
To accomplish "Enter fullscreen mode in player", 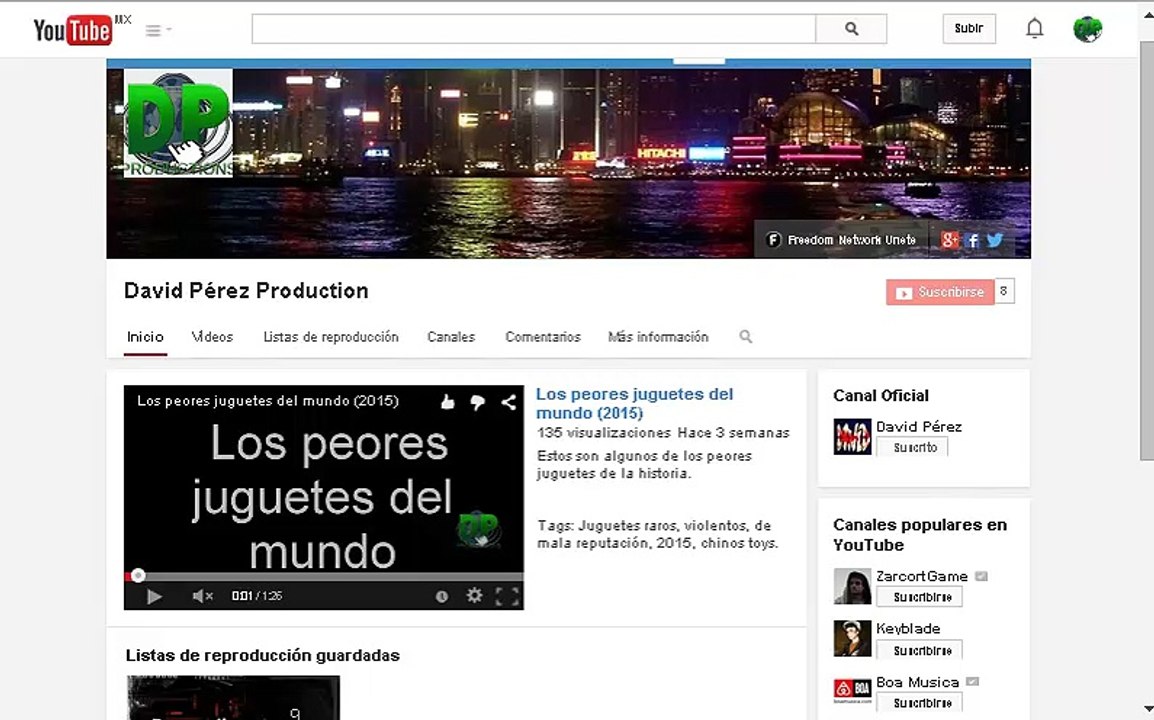I will coord(507,596).
